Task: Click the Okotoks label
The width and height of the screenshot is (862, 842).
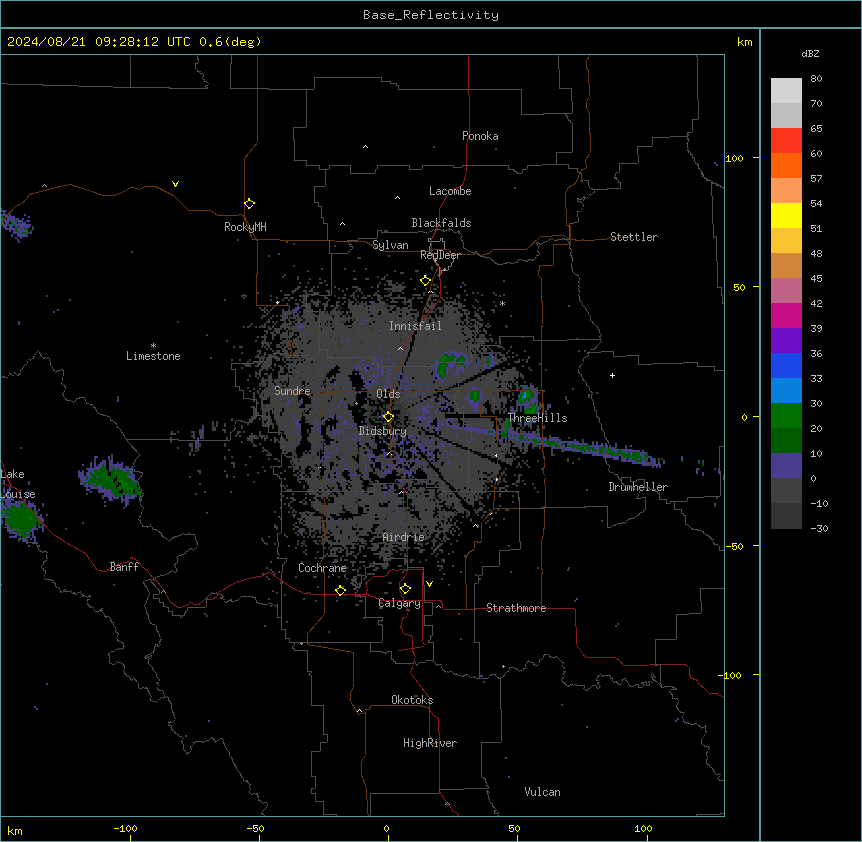Action: (x=412, y=700)
